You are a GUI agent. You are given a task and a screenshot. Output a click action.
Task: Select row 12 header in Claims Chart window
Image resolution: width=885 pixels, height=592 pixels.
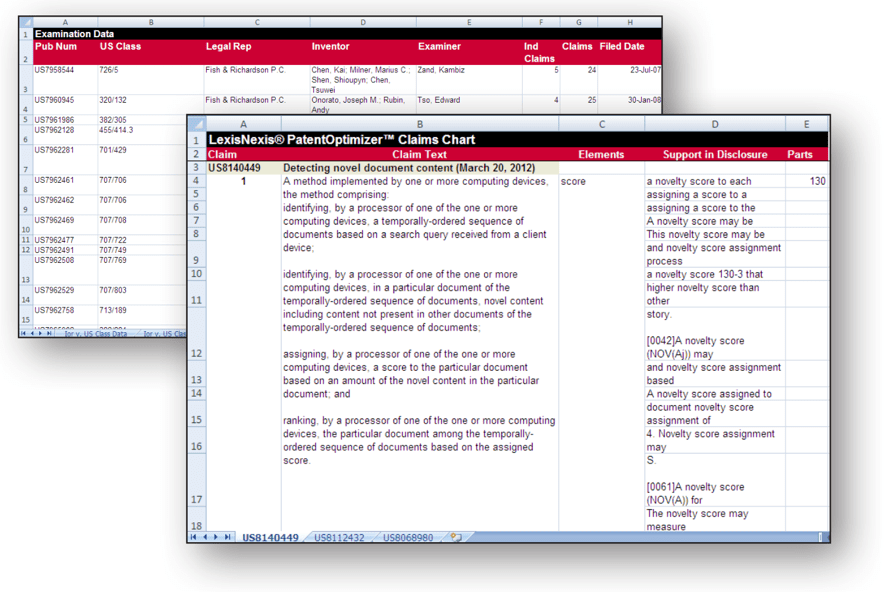(x=196, y=334)
